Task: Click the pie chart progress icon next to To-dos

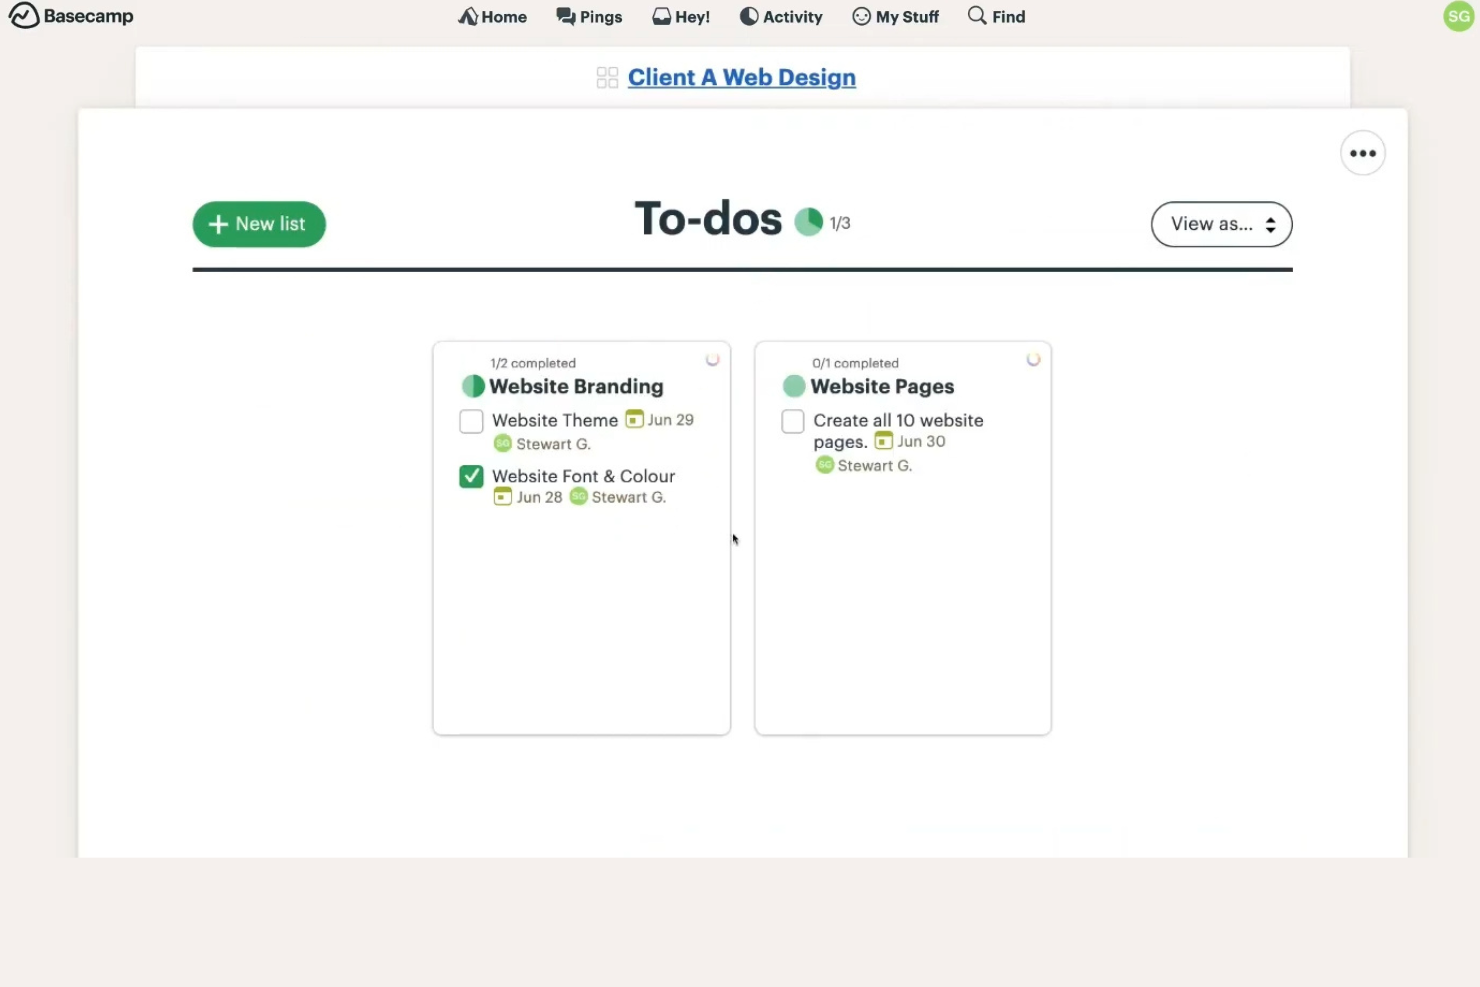Action: [x=808, y=221]
